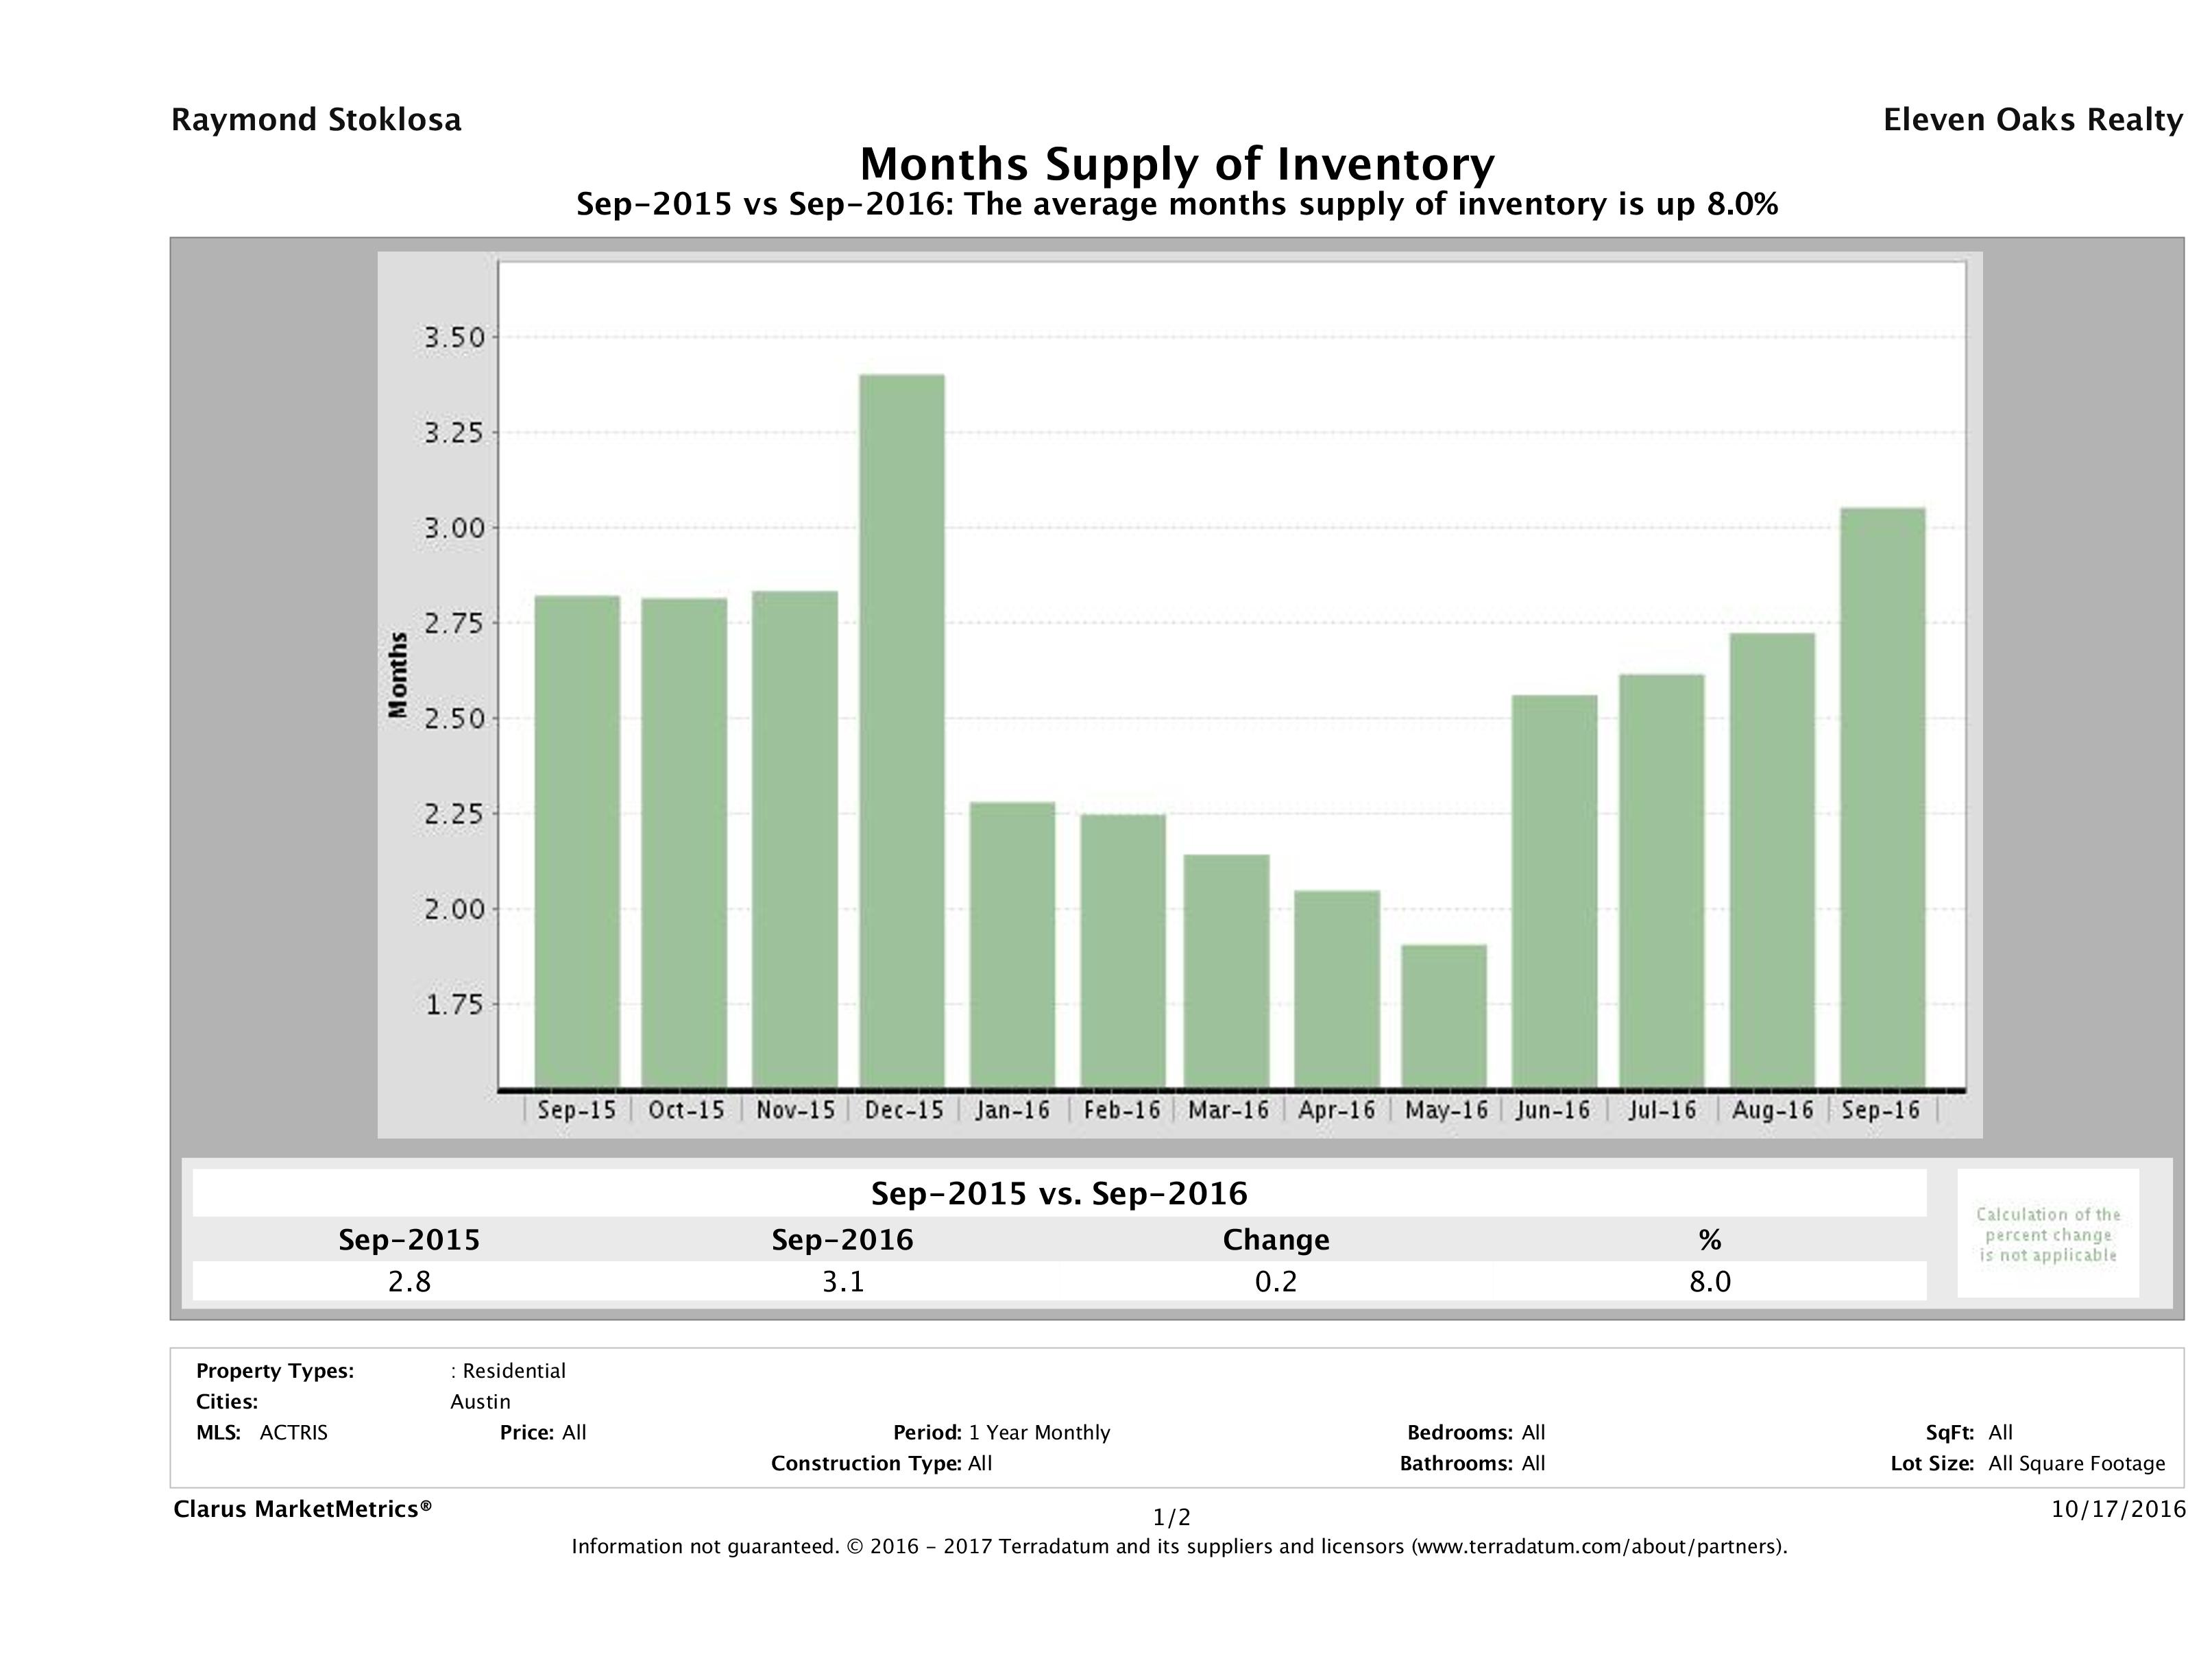Click the Clarus MarketMetrics label
Image resolution: width=2212 pixels, height=1678 pixels.
[x=302, y=1508]
